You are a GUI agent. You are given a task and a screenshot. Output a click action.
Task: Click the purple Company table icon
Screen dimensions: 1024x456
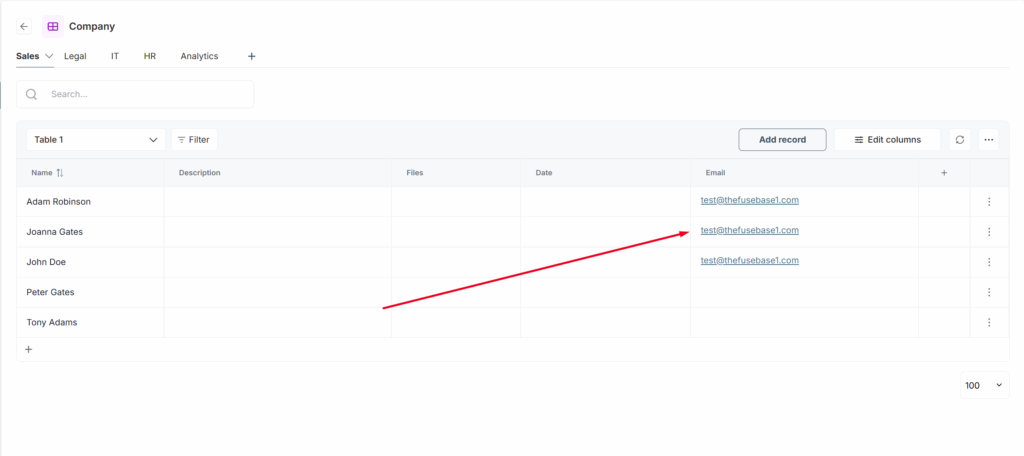point(52,27)
